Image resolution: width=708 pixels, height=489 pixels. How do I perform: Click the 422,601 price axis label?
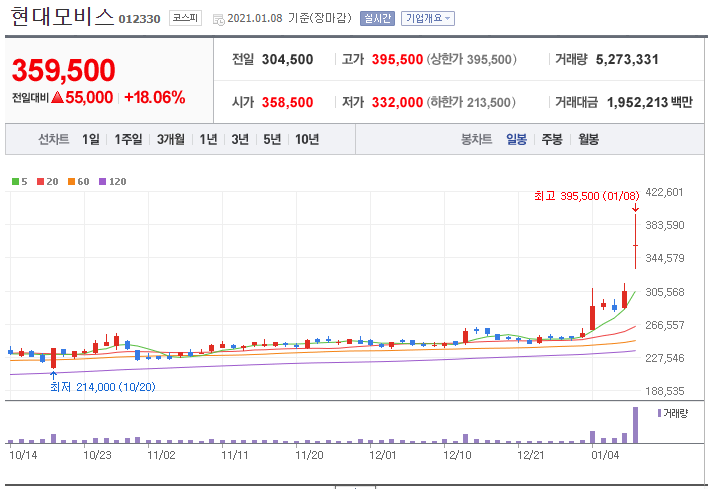(x=665, y=192)
